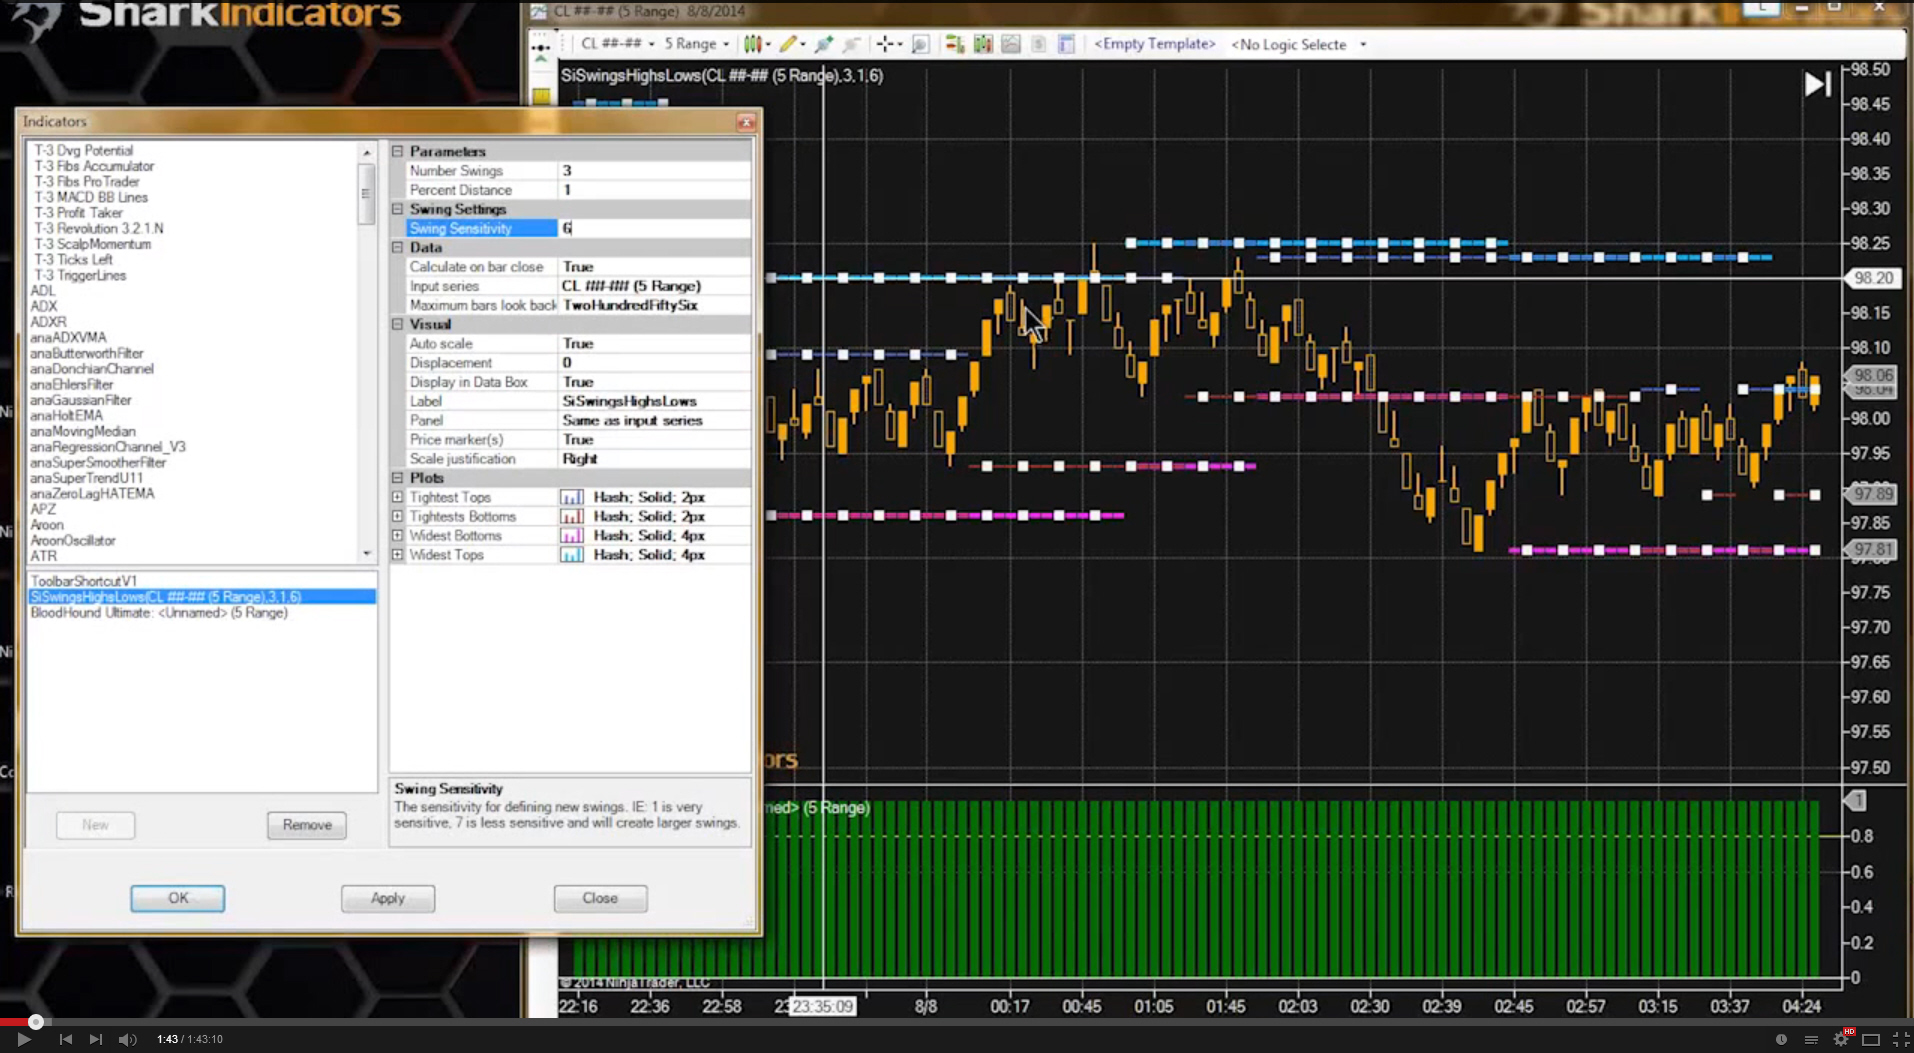Edit the Percent Distance value

pyautogui.click(x=654, y=190)
